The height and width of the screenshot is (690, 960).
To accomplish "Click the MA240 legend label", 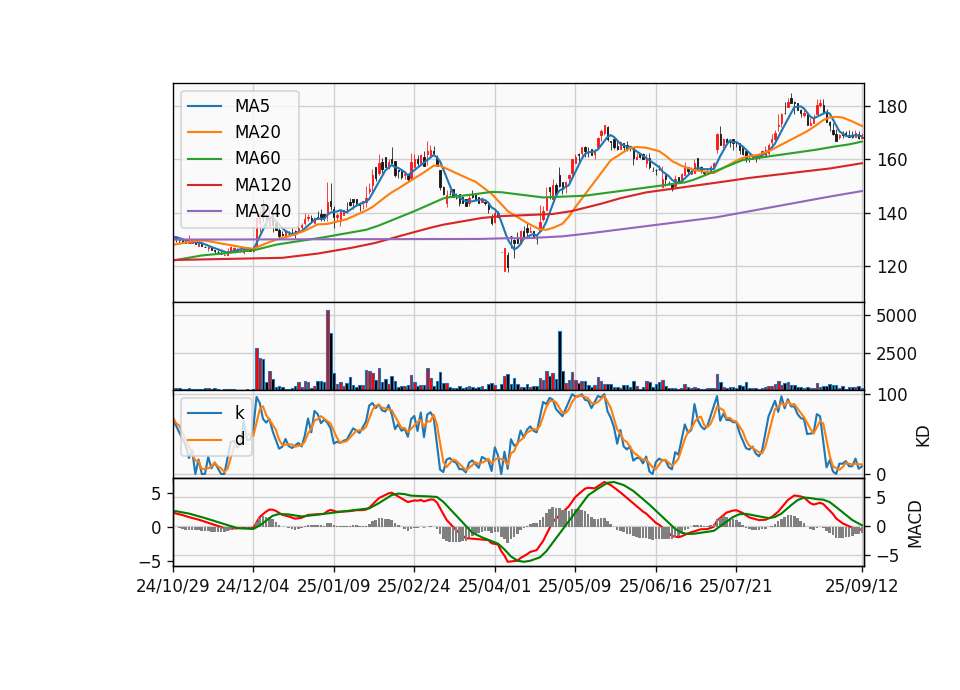I will (x=263, y=211).
